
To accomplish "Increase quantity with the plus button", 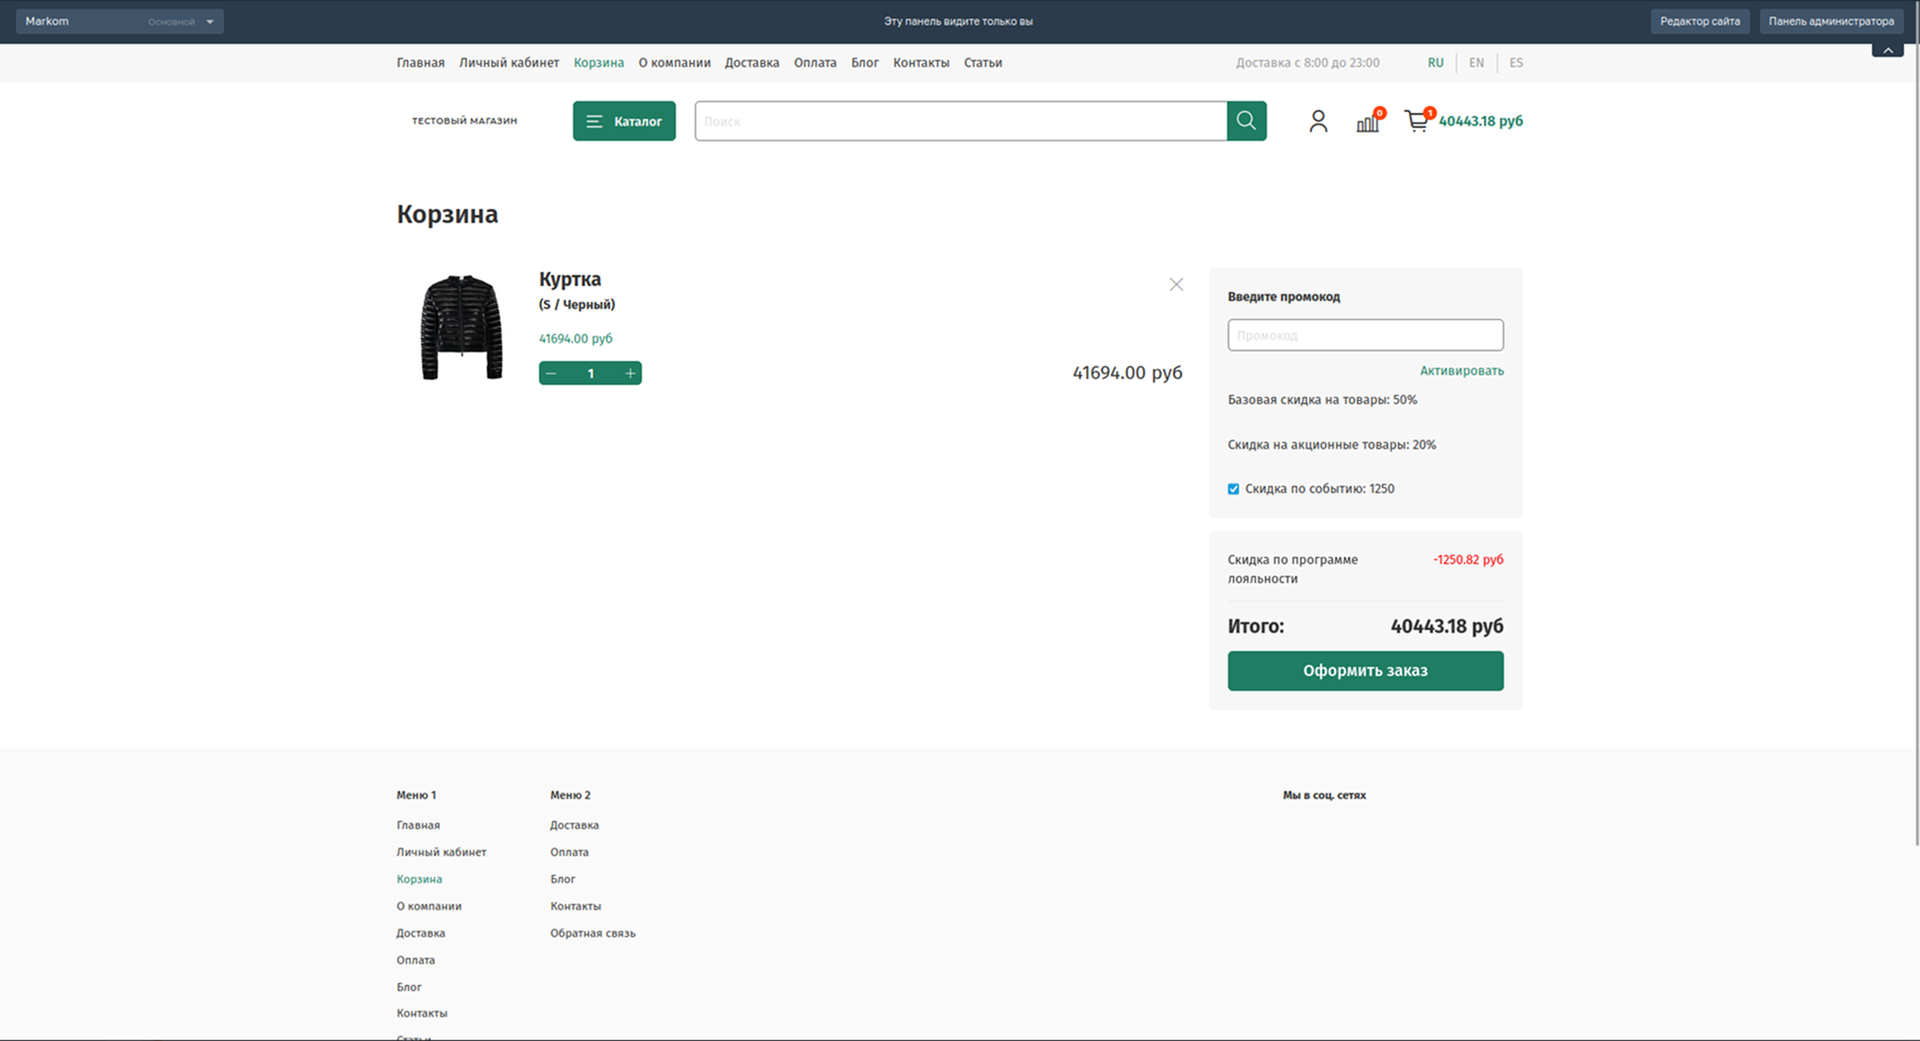I will [630, 373].
